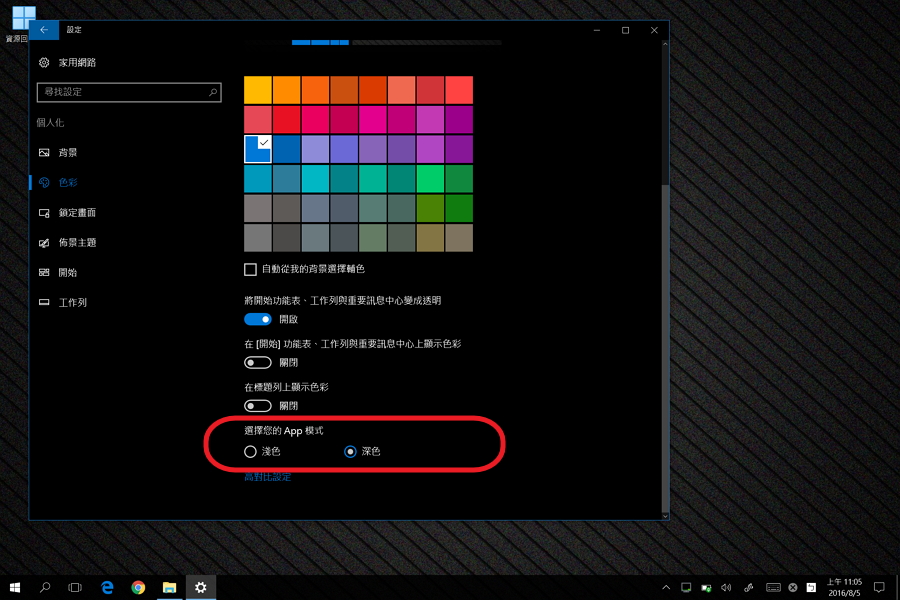Viewport: 900px width, 600px height.
Task: Select 淺色 (Light) app mode
Action: (250, 451)
